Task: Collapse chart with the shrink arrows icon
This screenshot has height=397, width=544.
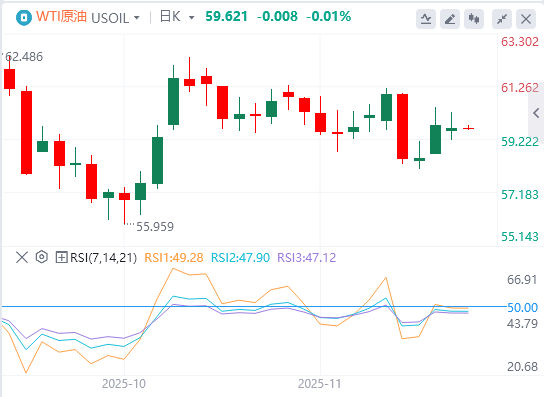Action: pyautogui.click(x=502, y=19)
